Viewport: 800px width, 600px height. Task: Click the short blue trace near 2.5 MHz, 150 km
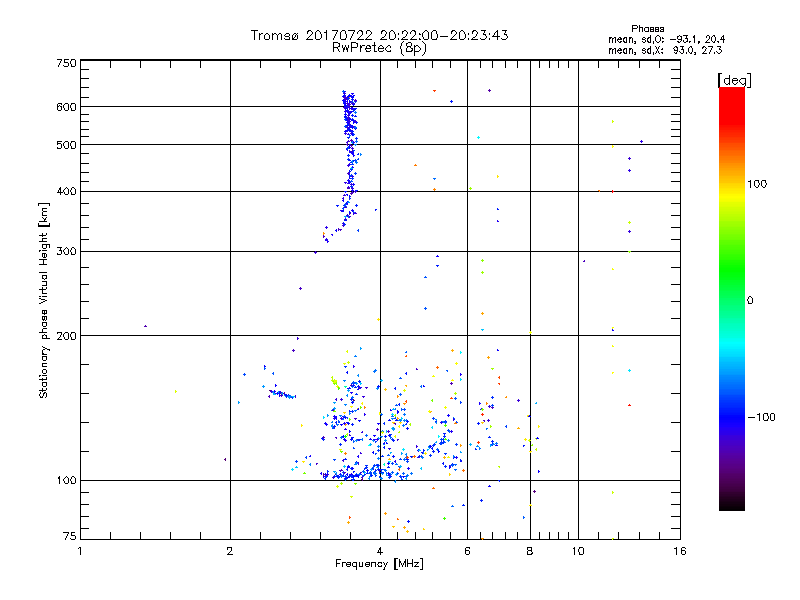(282, 394)
